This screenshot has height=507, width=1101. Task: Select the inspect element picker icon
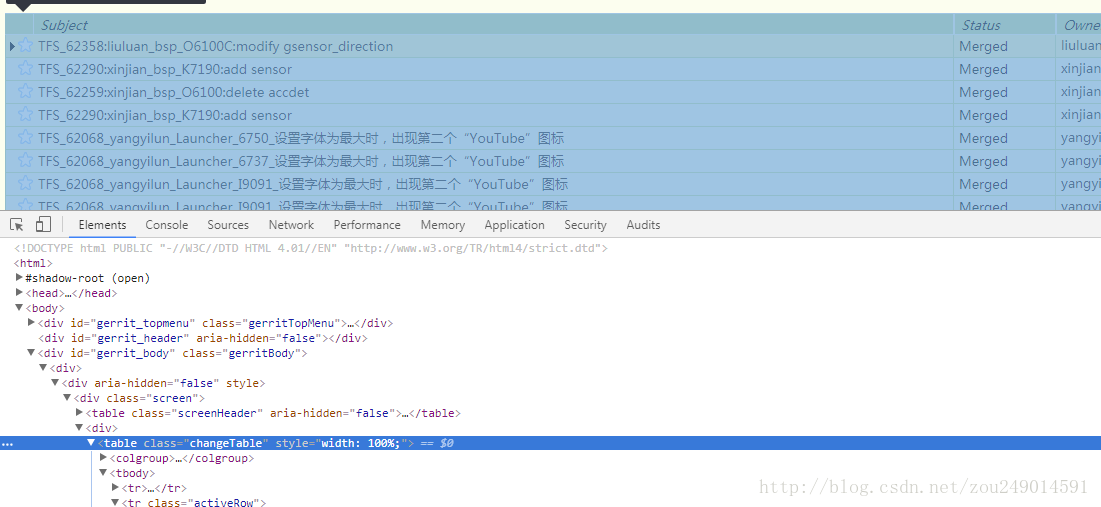tap(17, 225)
